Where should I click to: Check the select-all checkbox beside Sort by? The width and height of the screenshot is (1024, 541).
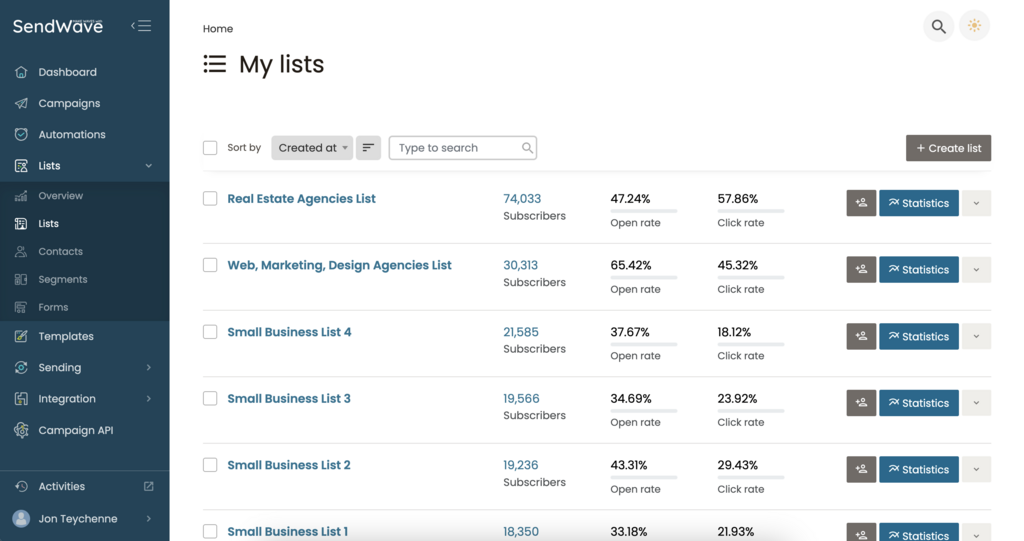coord(210,148)
